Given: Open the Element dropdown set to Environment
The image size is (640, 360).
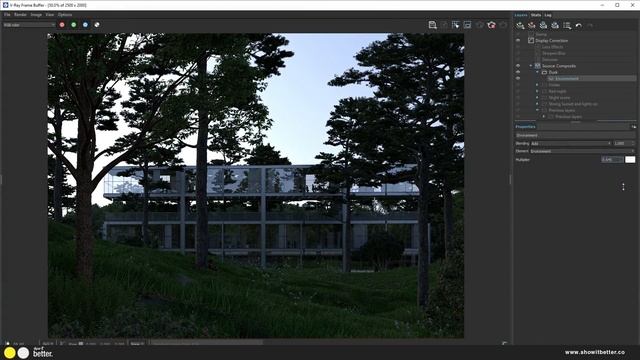Looking at the screenshot, I should pos(582,151).
